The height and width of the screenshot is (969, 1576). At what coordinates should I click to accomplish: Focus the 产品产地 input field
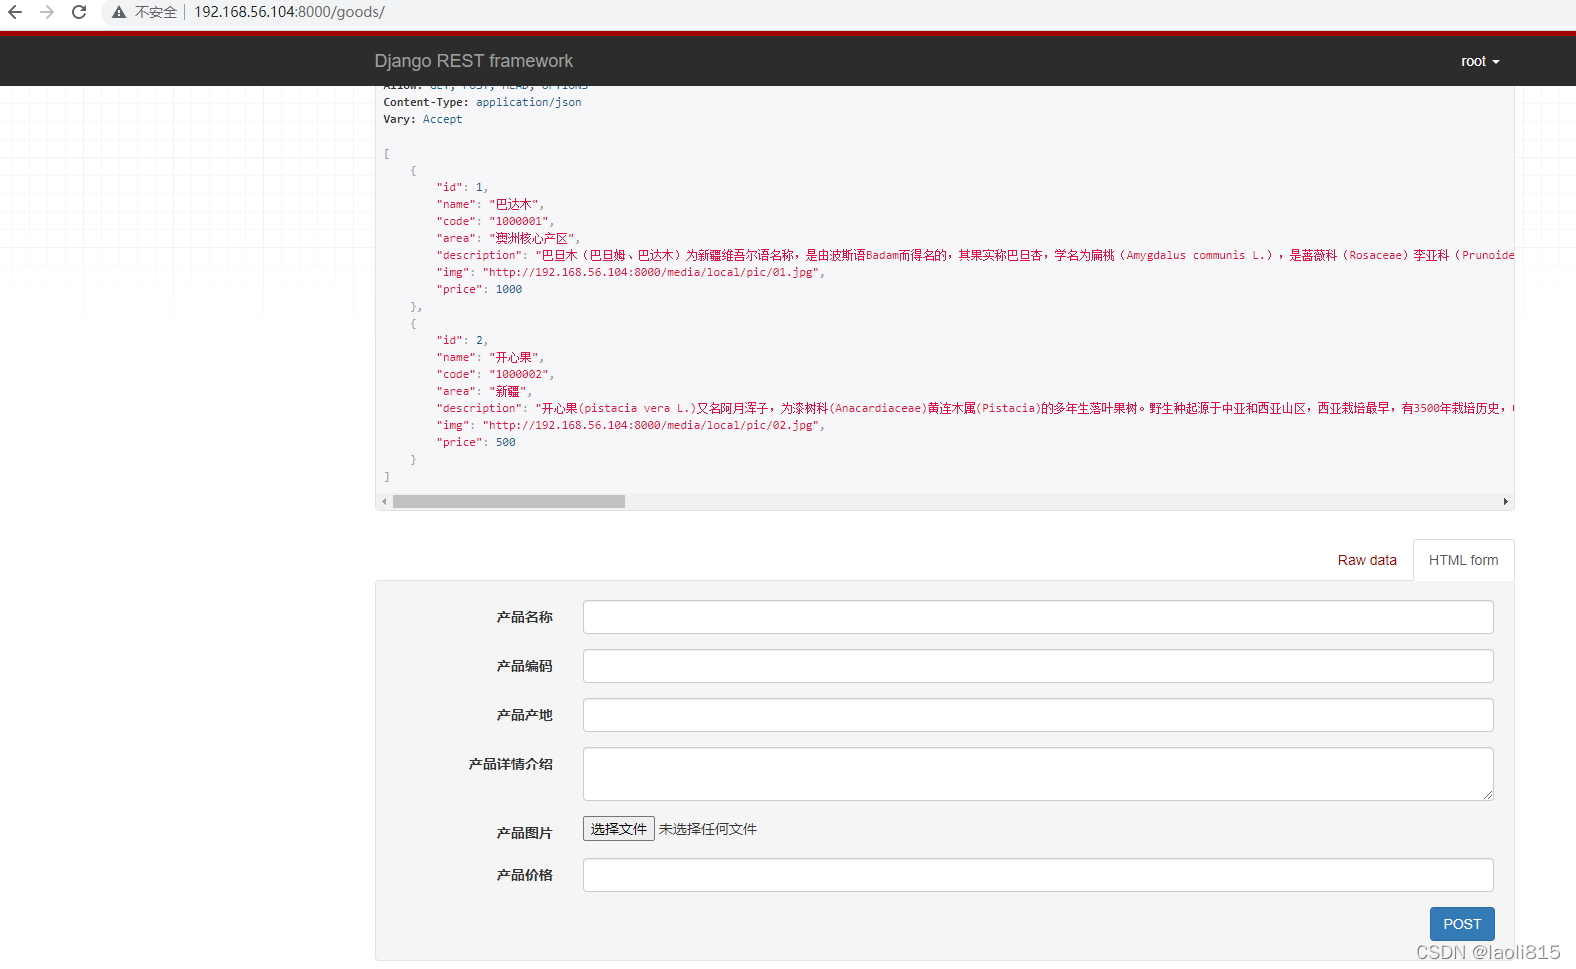tap(1038, 715)
